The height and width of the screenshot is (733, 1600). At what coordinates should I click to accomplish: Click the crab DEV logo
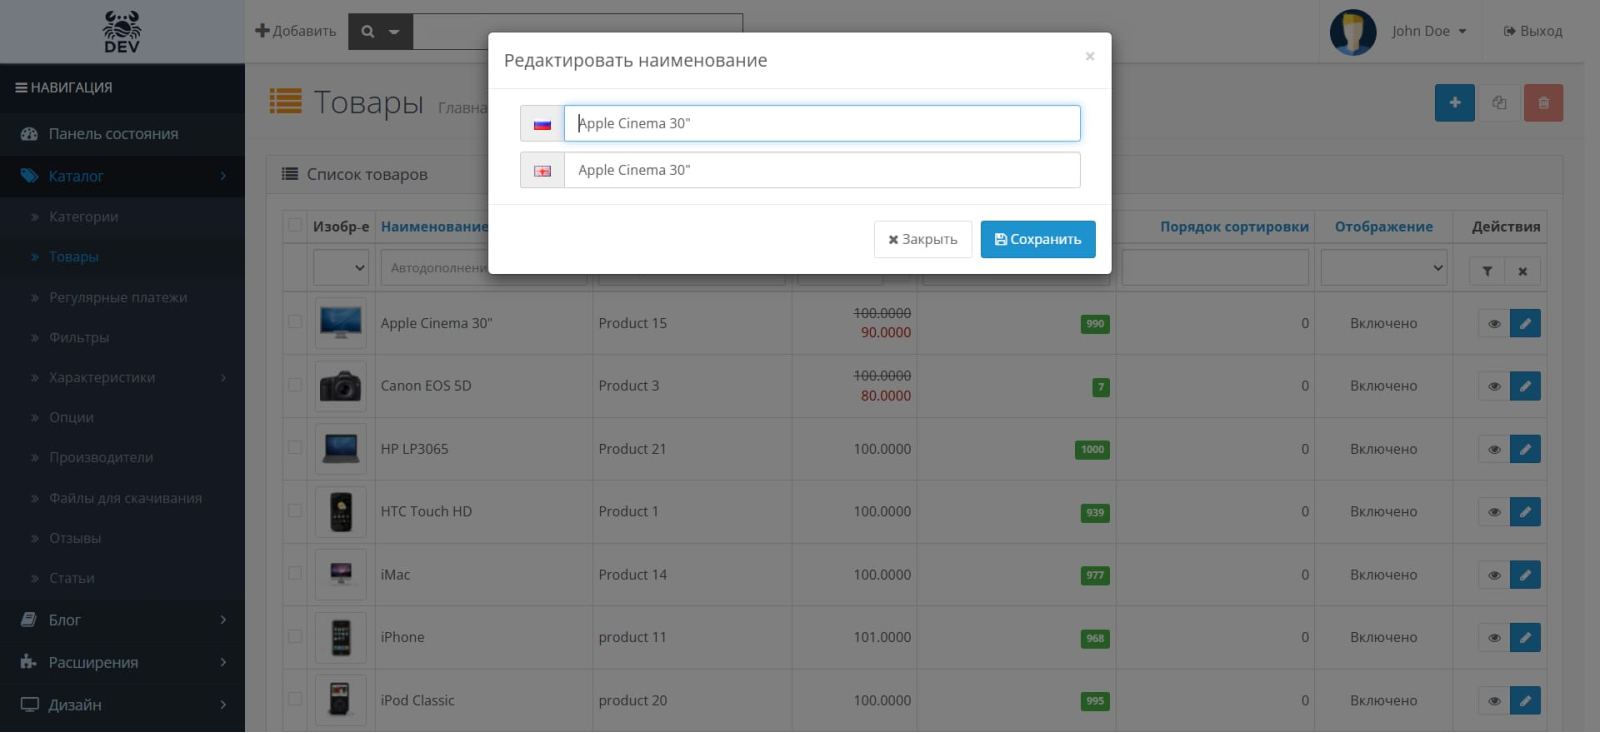click(x=122, y=32)
